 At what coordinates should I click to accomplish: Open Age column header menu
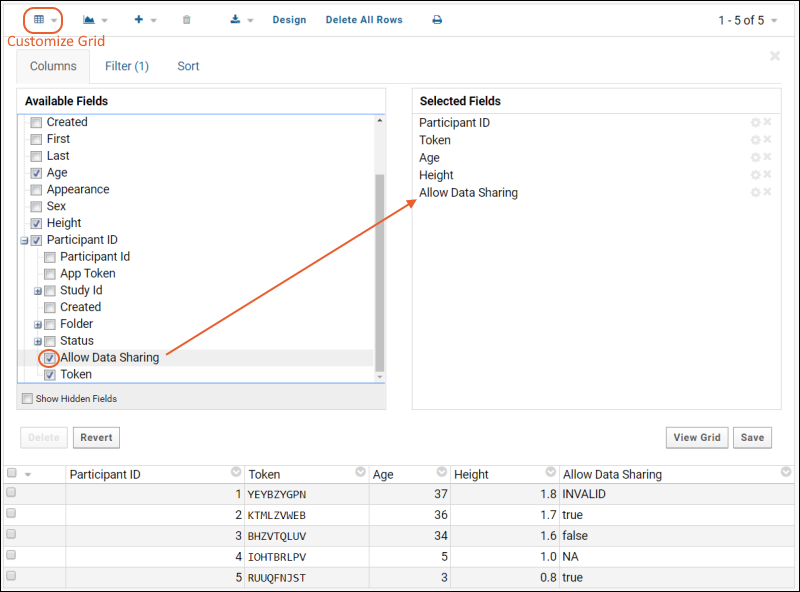coord(442,472)
